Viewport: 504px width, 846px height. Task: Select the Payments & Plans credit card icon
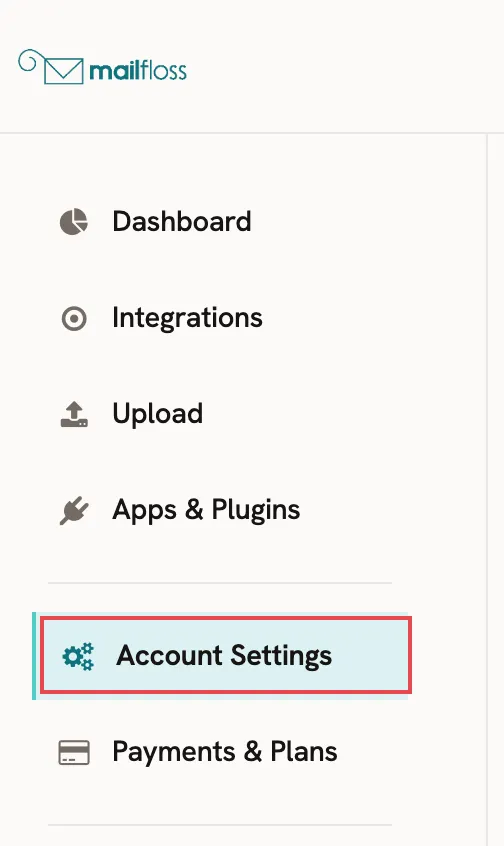pyautogui.click(x=74, y=752)
